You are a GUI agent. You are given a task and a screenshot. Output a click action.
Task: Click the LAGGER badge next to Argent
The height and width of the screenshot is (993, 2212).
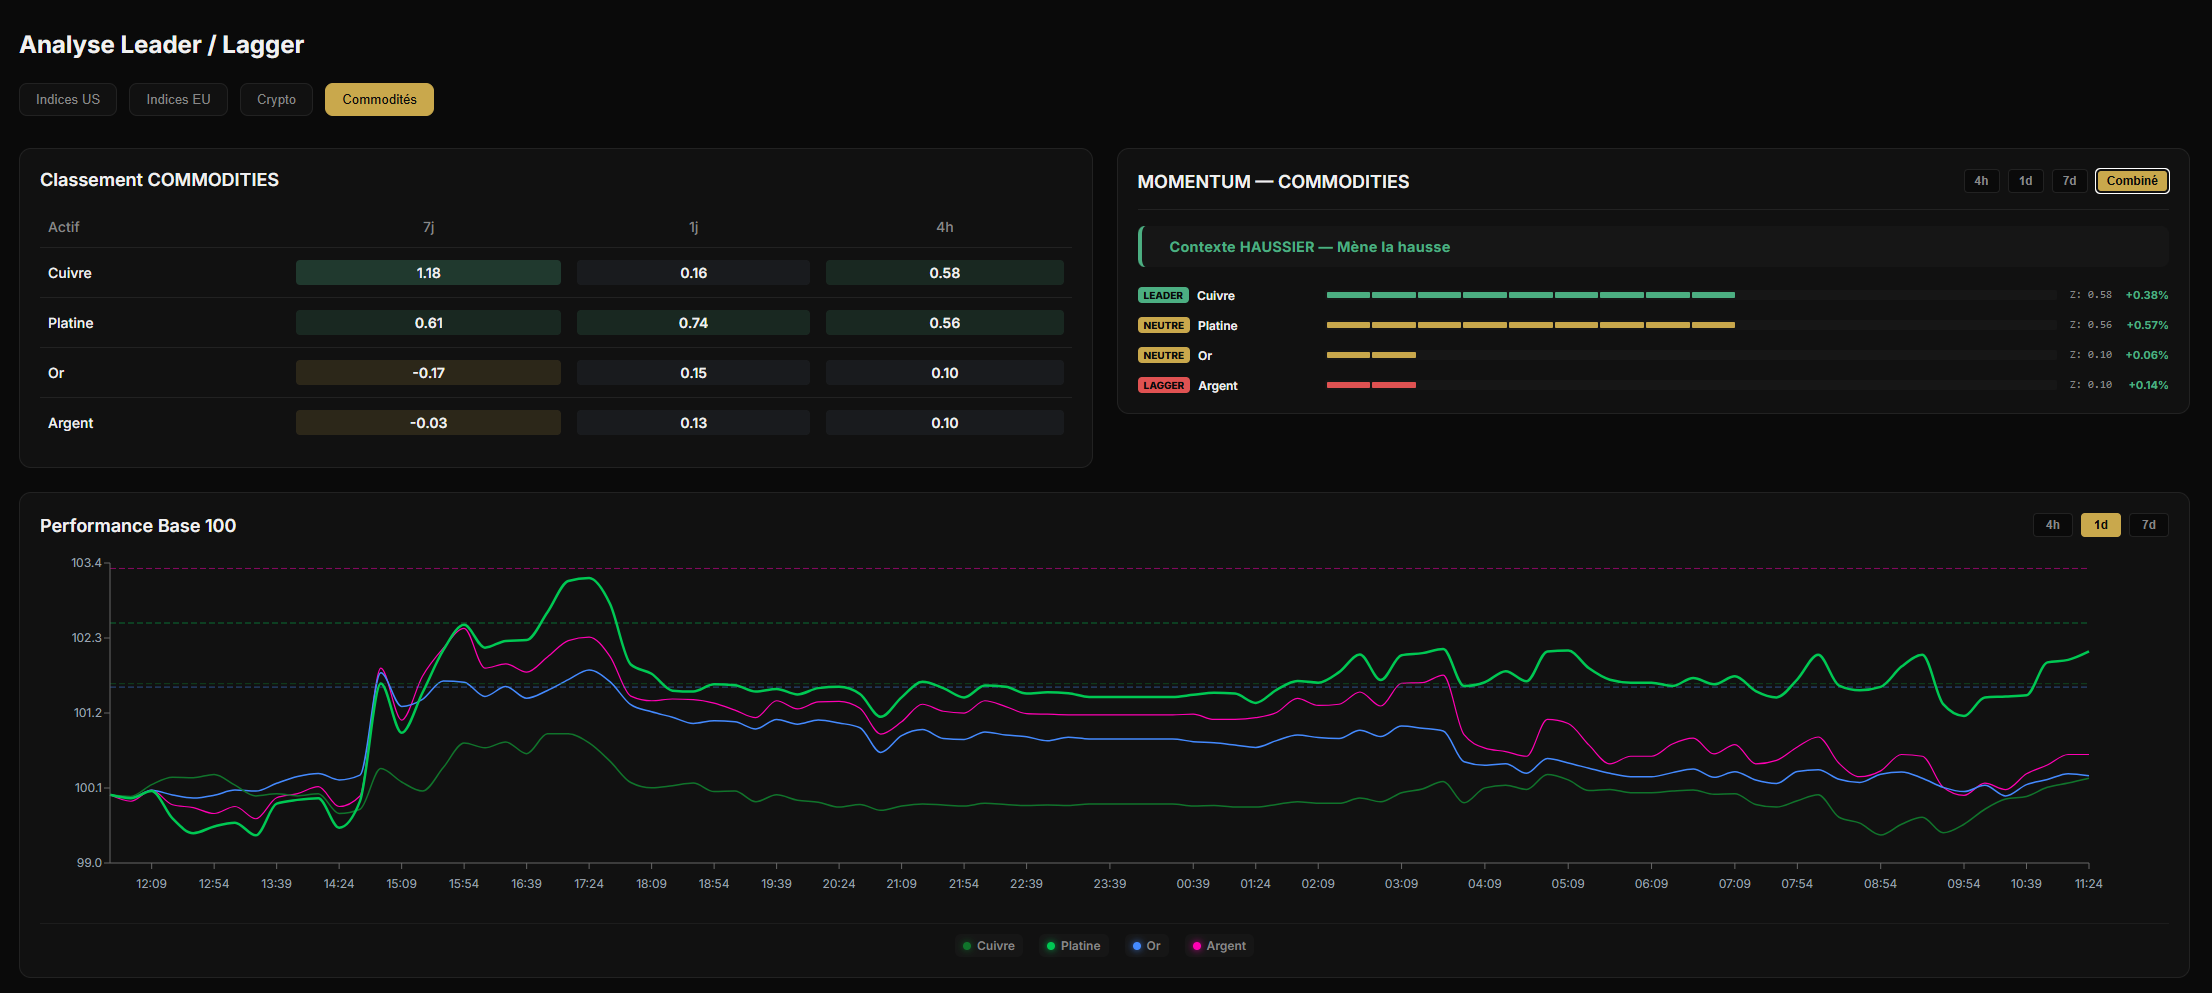tap(1164, 386)
